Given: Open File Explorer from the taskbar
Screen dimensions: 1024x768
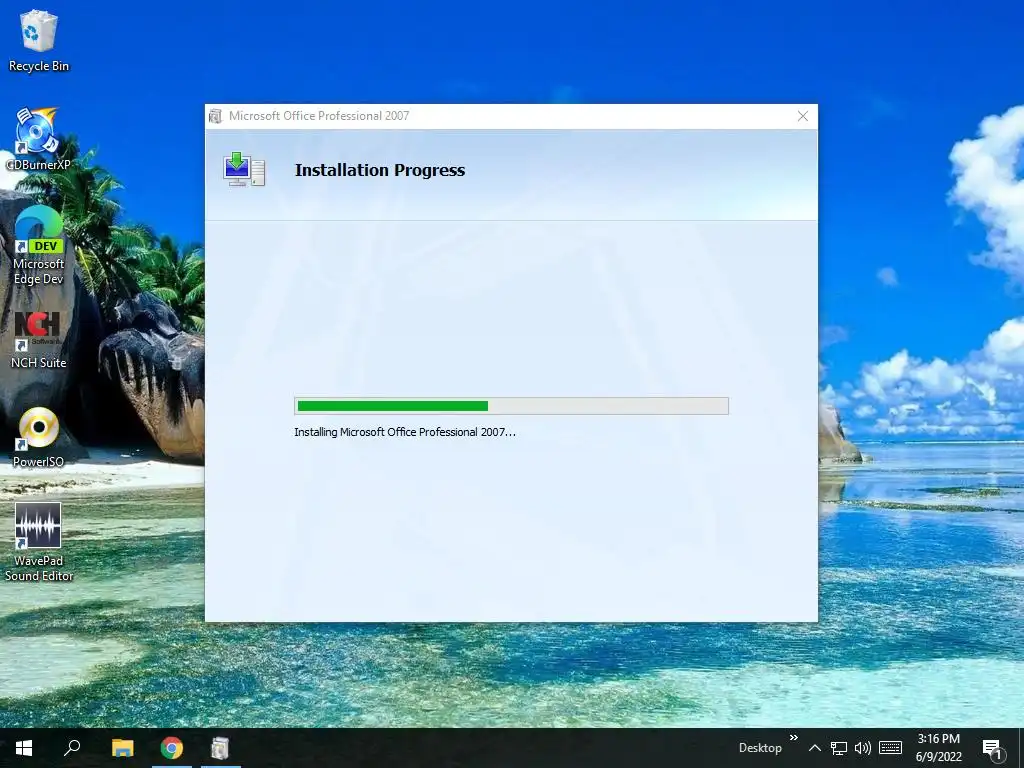Looking at the screenshot, I should coord(122,748).
